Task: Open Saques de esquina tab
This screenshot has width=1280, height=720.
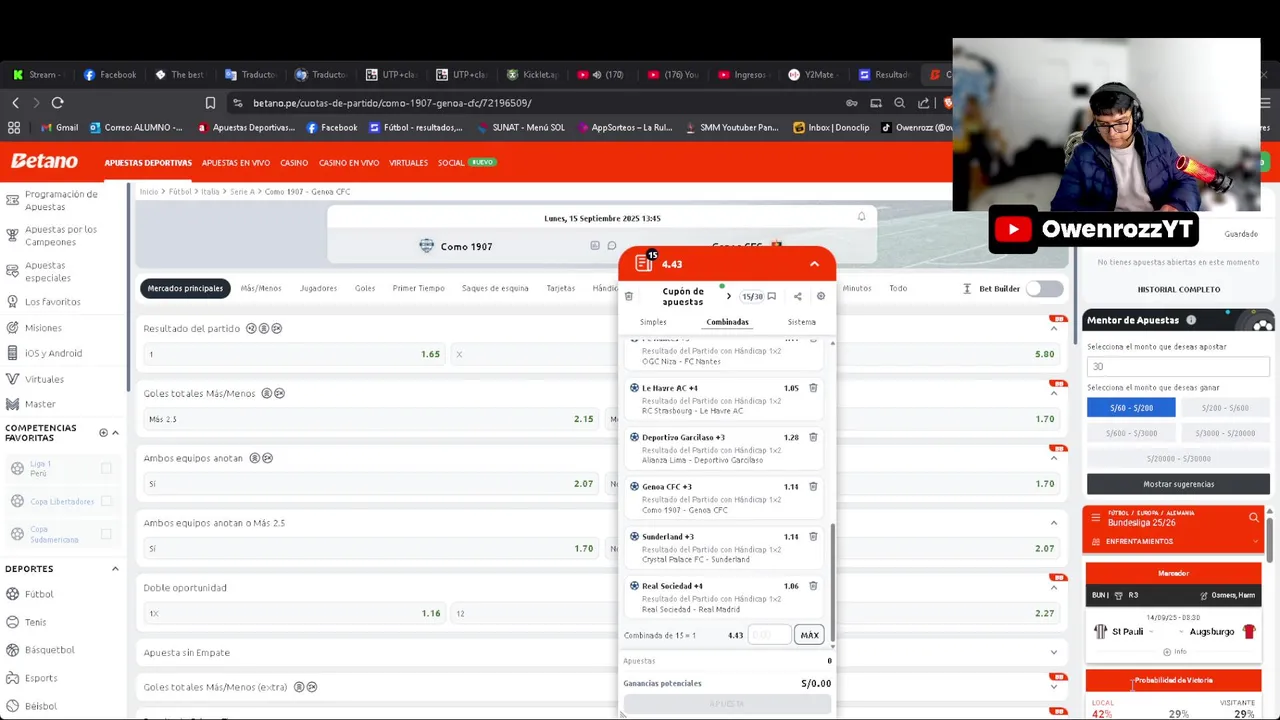Action: click(x=495, y=288)
